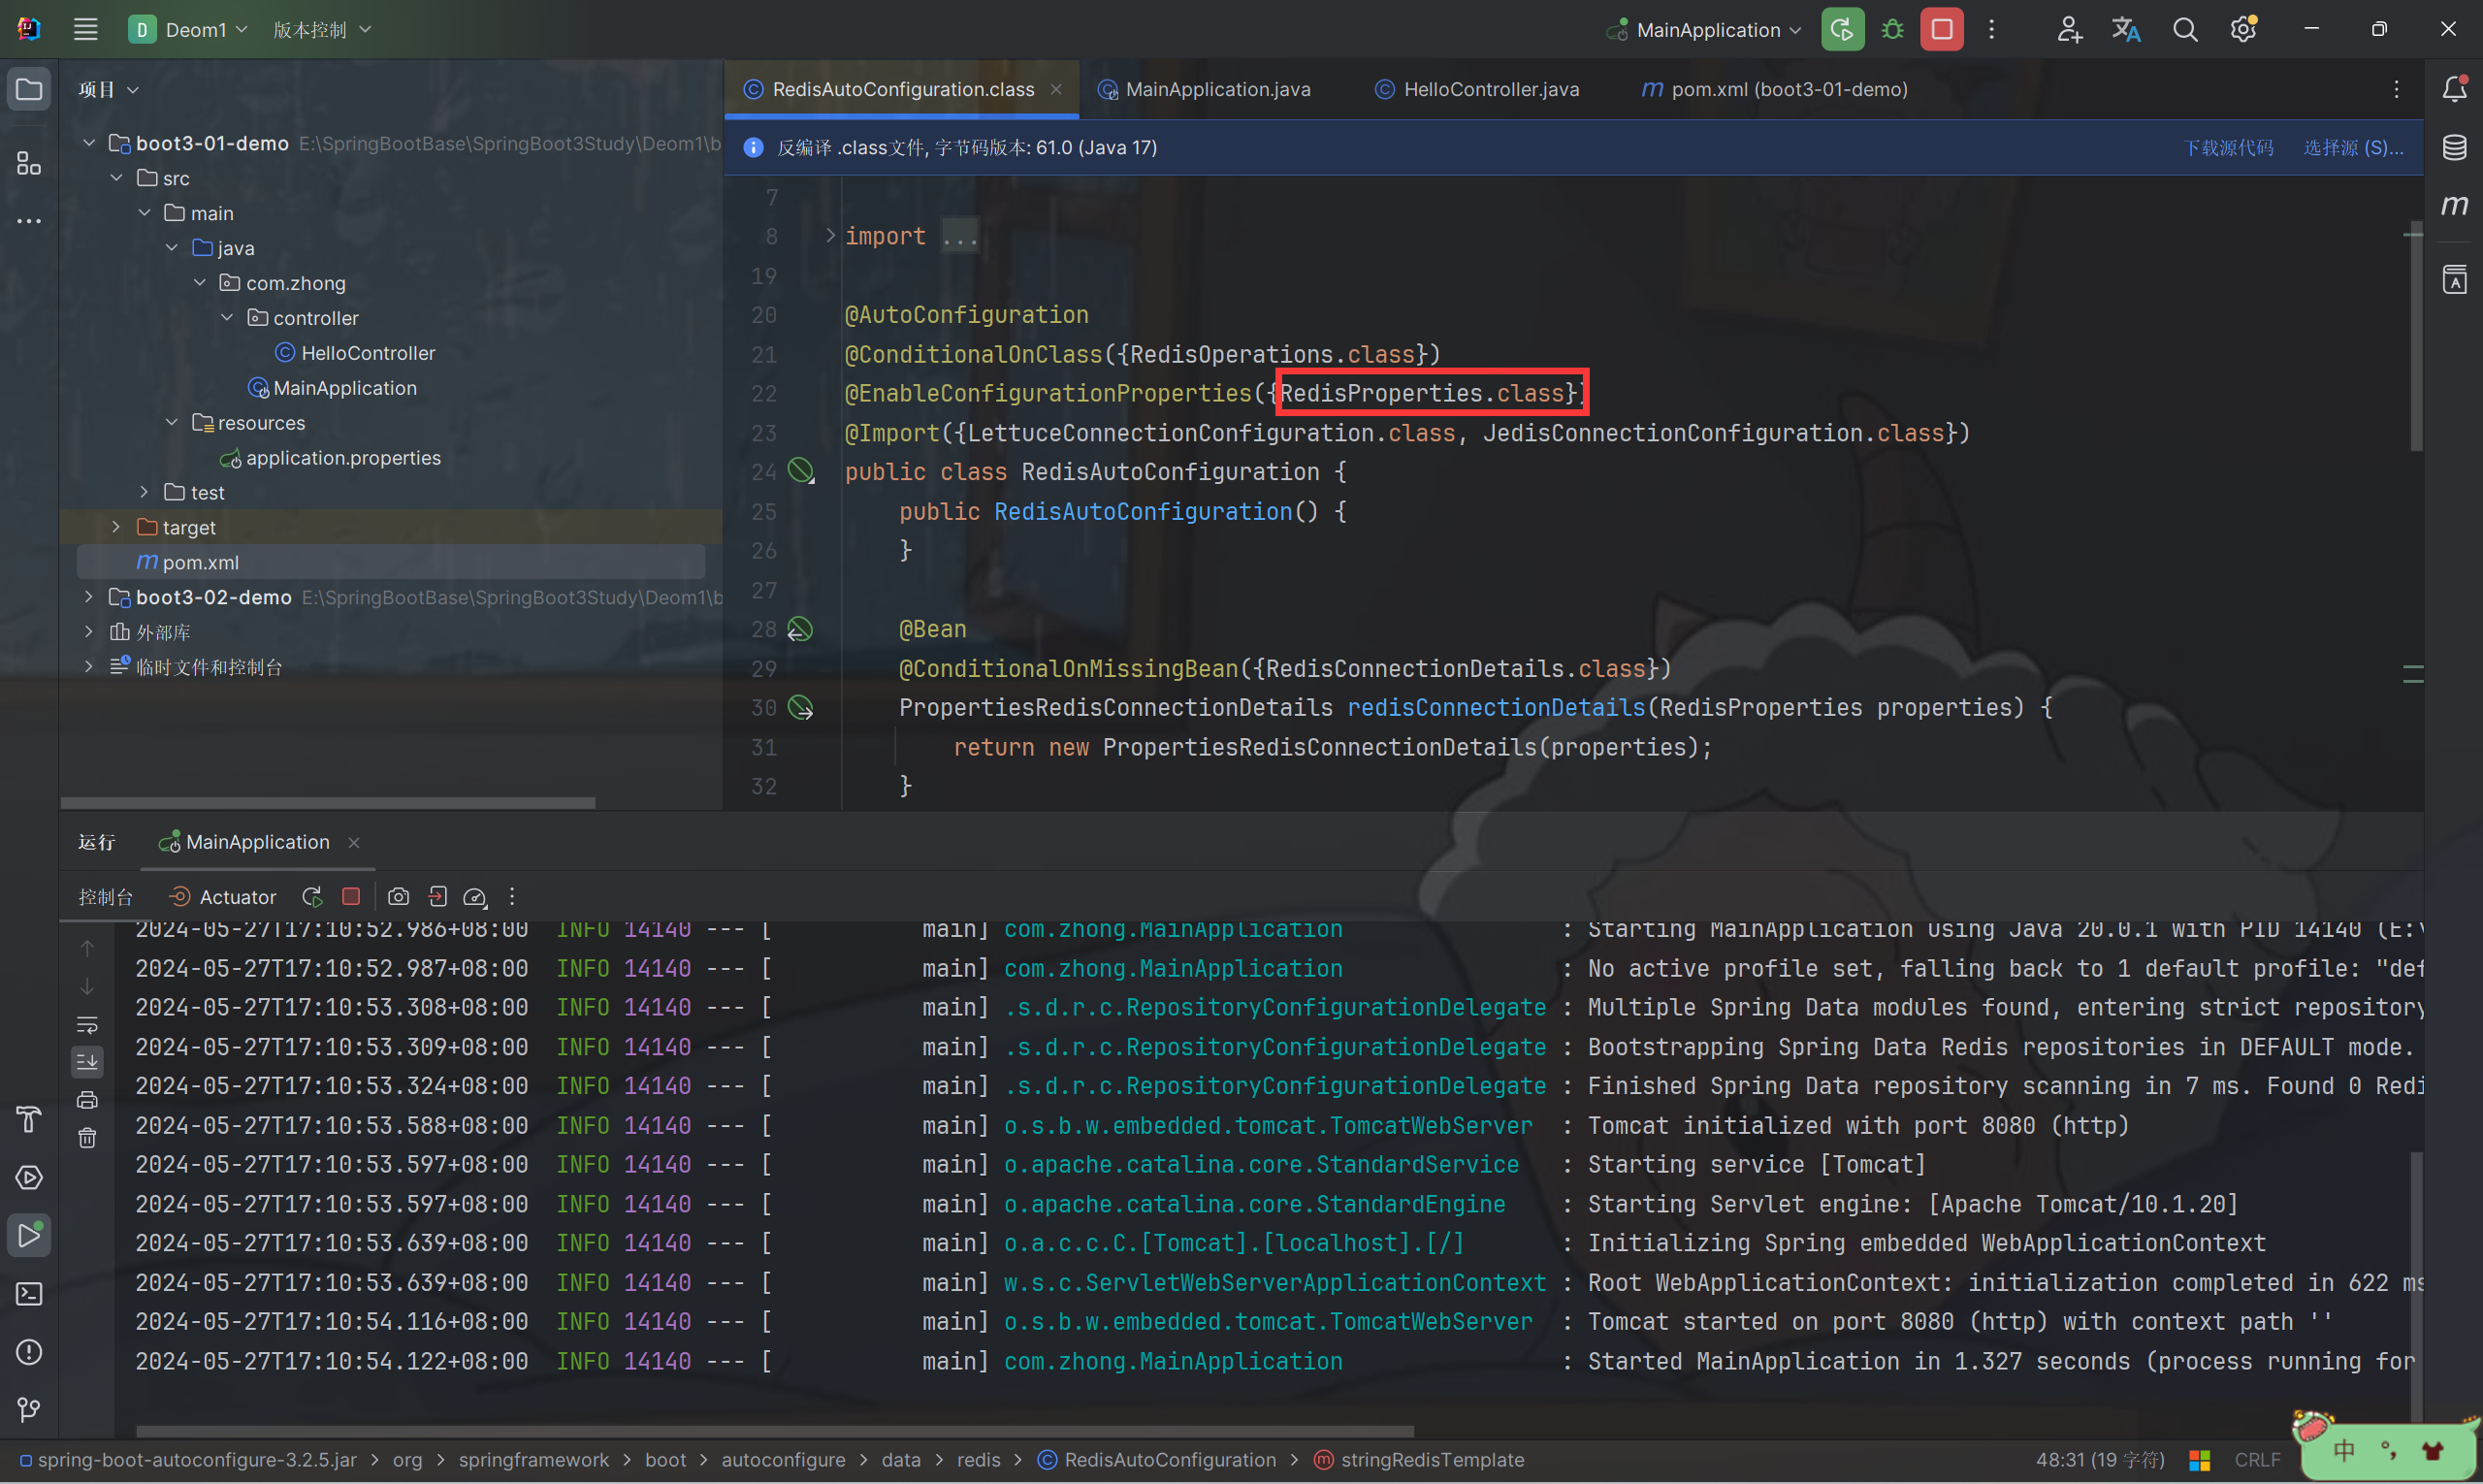The image size is (2483, 1484).
Task: Switch to pom.xml (boot3-01-demo) tab
Action: pyautogui.click(x=1774, y=89)
